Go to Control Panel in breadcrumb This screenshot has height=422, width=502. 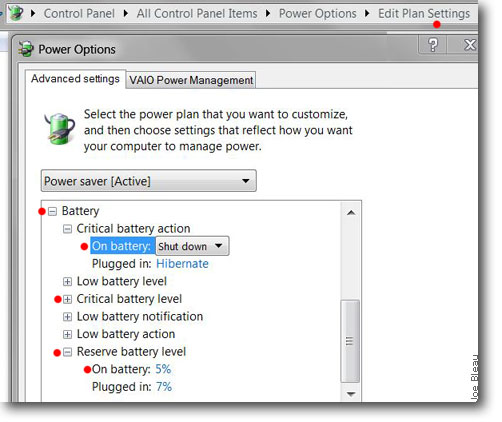coord(79,14)
